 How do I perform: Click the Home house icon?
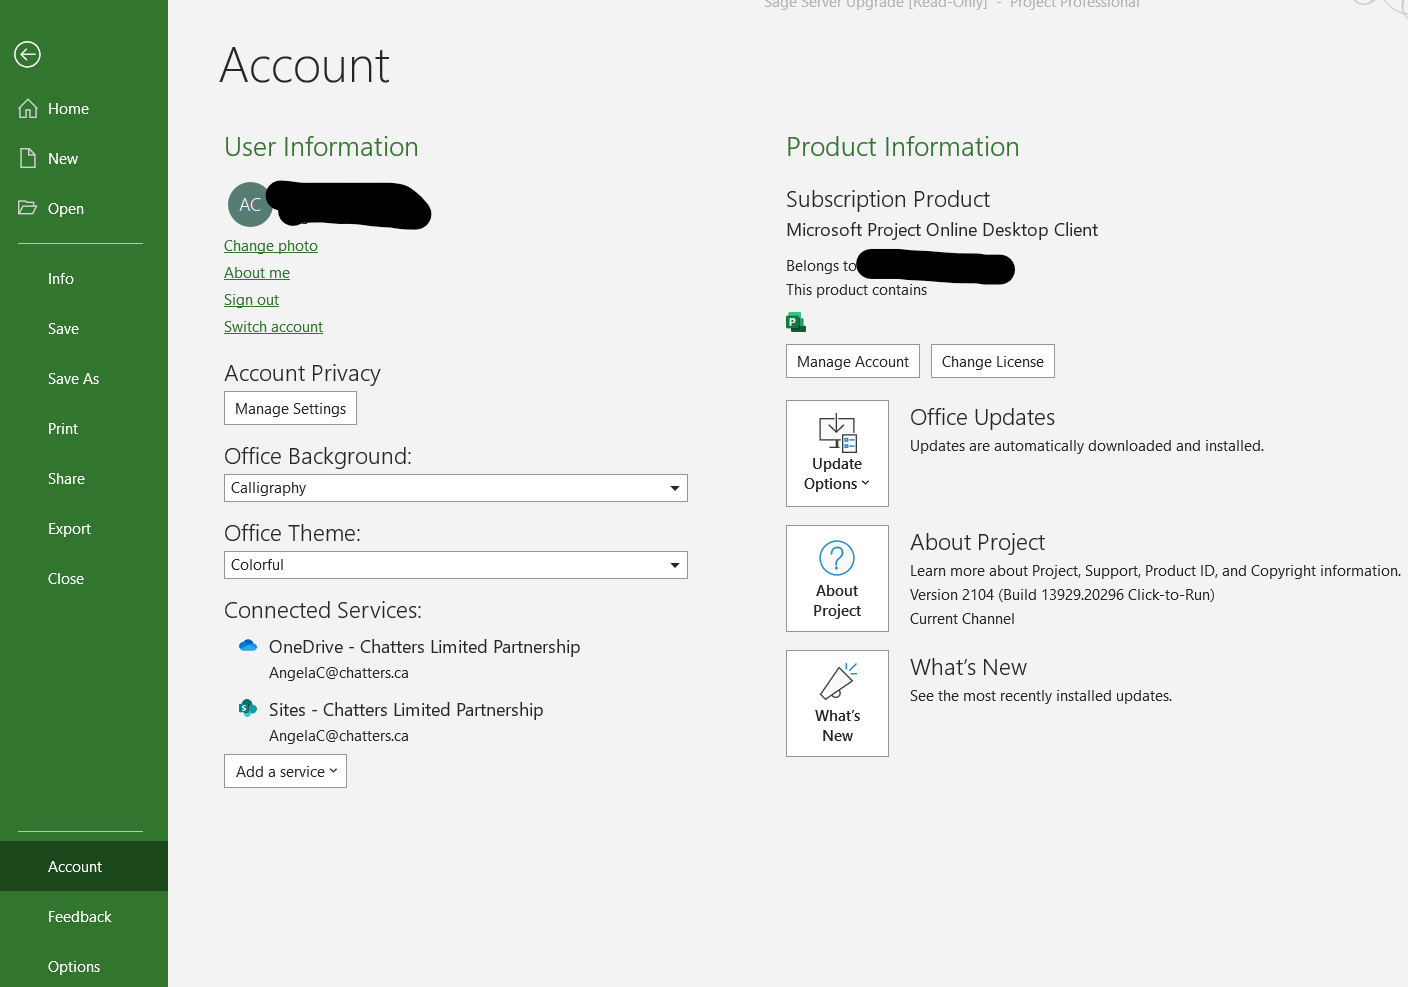pos(28,108)
